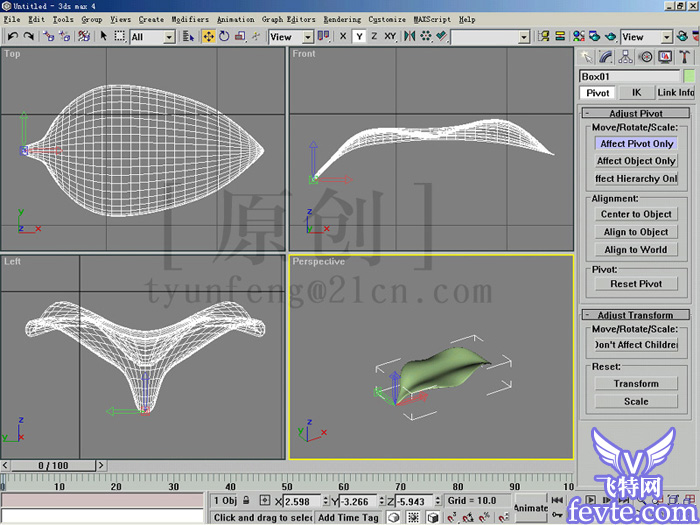Activate the Select and Link tool
The width and height of the screenshot is (700, 525).
tap(49, 36)
